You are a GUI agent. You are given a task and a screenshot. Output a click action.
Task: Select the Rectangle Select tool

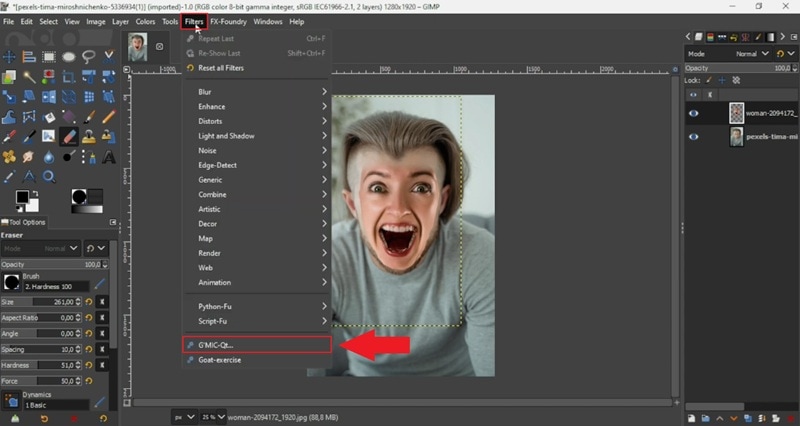point(48,57)
